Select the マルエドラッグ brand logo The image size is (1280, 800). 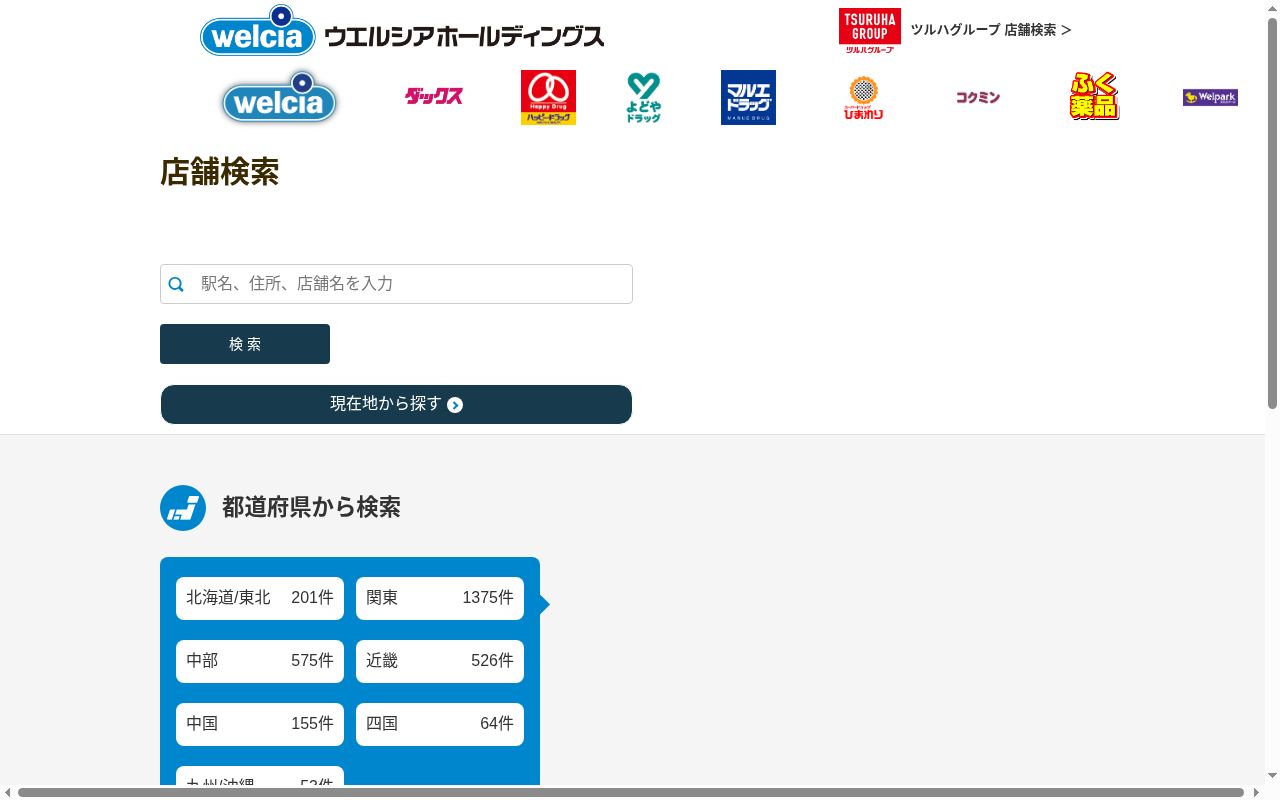point(748,97)
